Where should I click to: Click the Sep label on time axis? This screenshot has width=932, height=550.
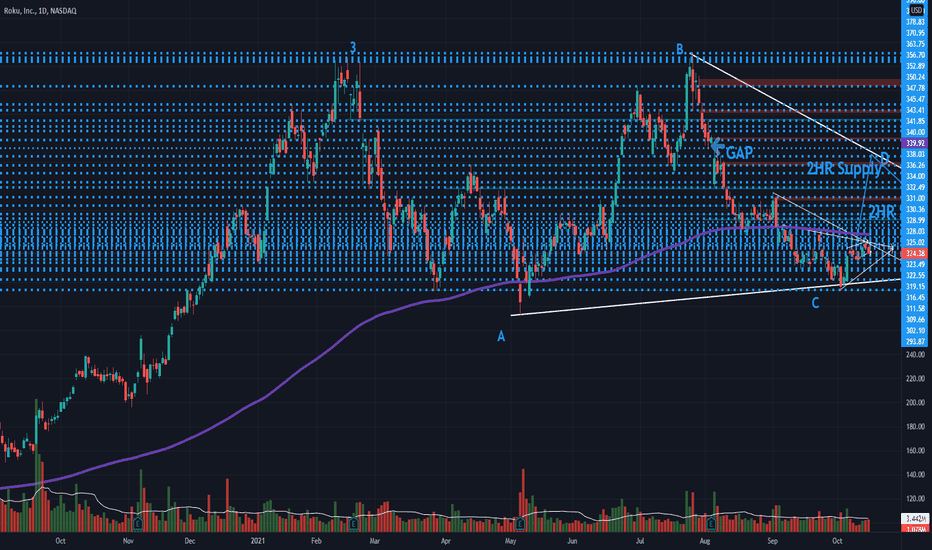tap(773, 541)
